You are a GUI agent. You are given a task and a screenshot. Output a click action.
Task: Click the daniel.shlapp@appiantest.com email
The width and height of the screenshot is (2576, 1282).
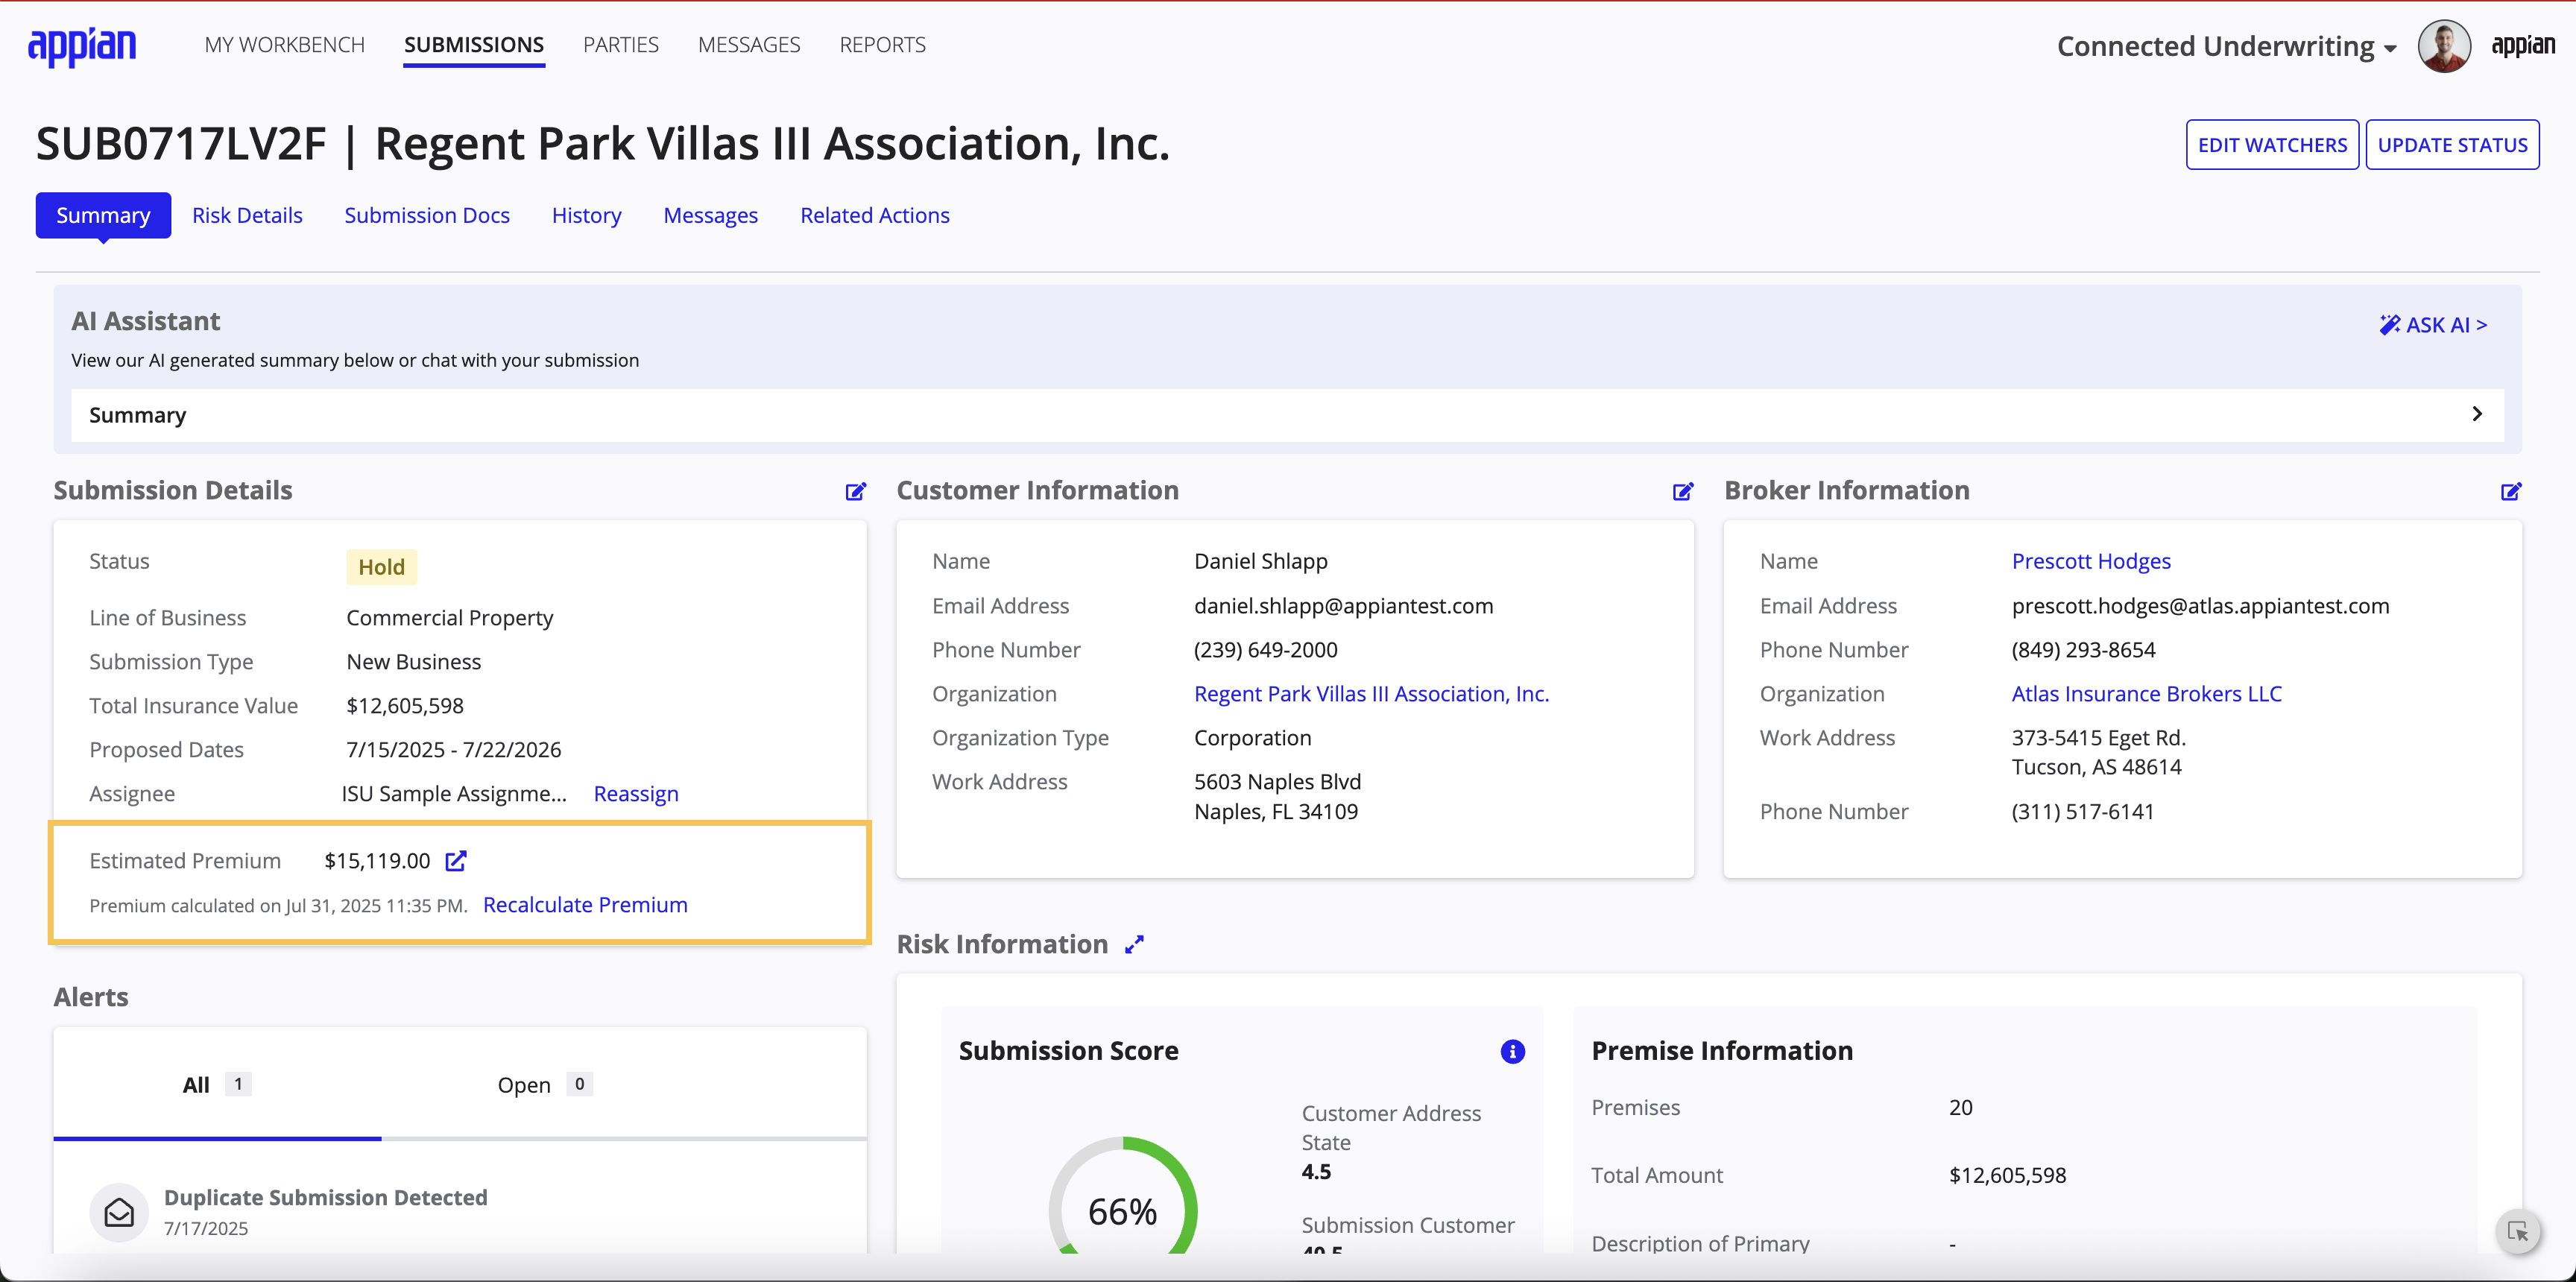point(1343,605)
